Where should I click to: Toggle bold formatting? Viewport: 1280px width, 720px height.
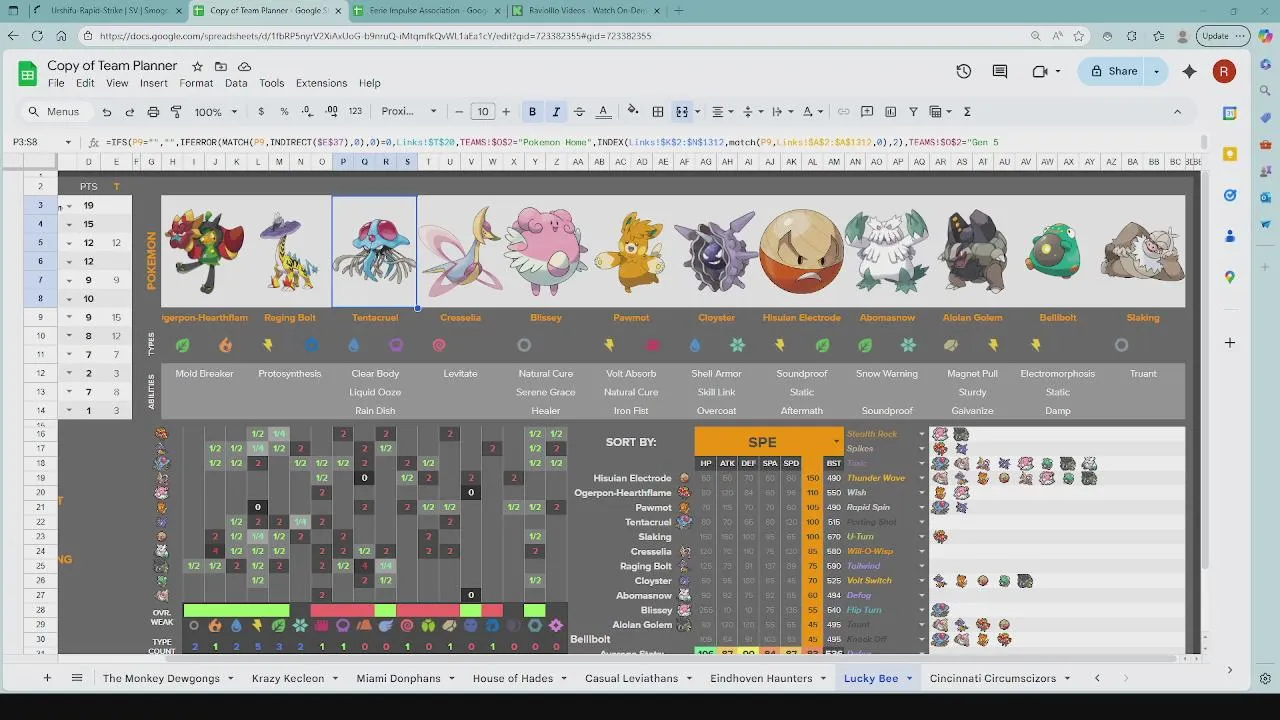click(532, 112)
